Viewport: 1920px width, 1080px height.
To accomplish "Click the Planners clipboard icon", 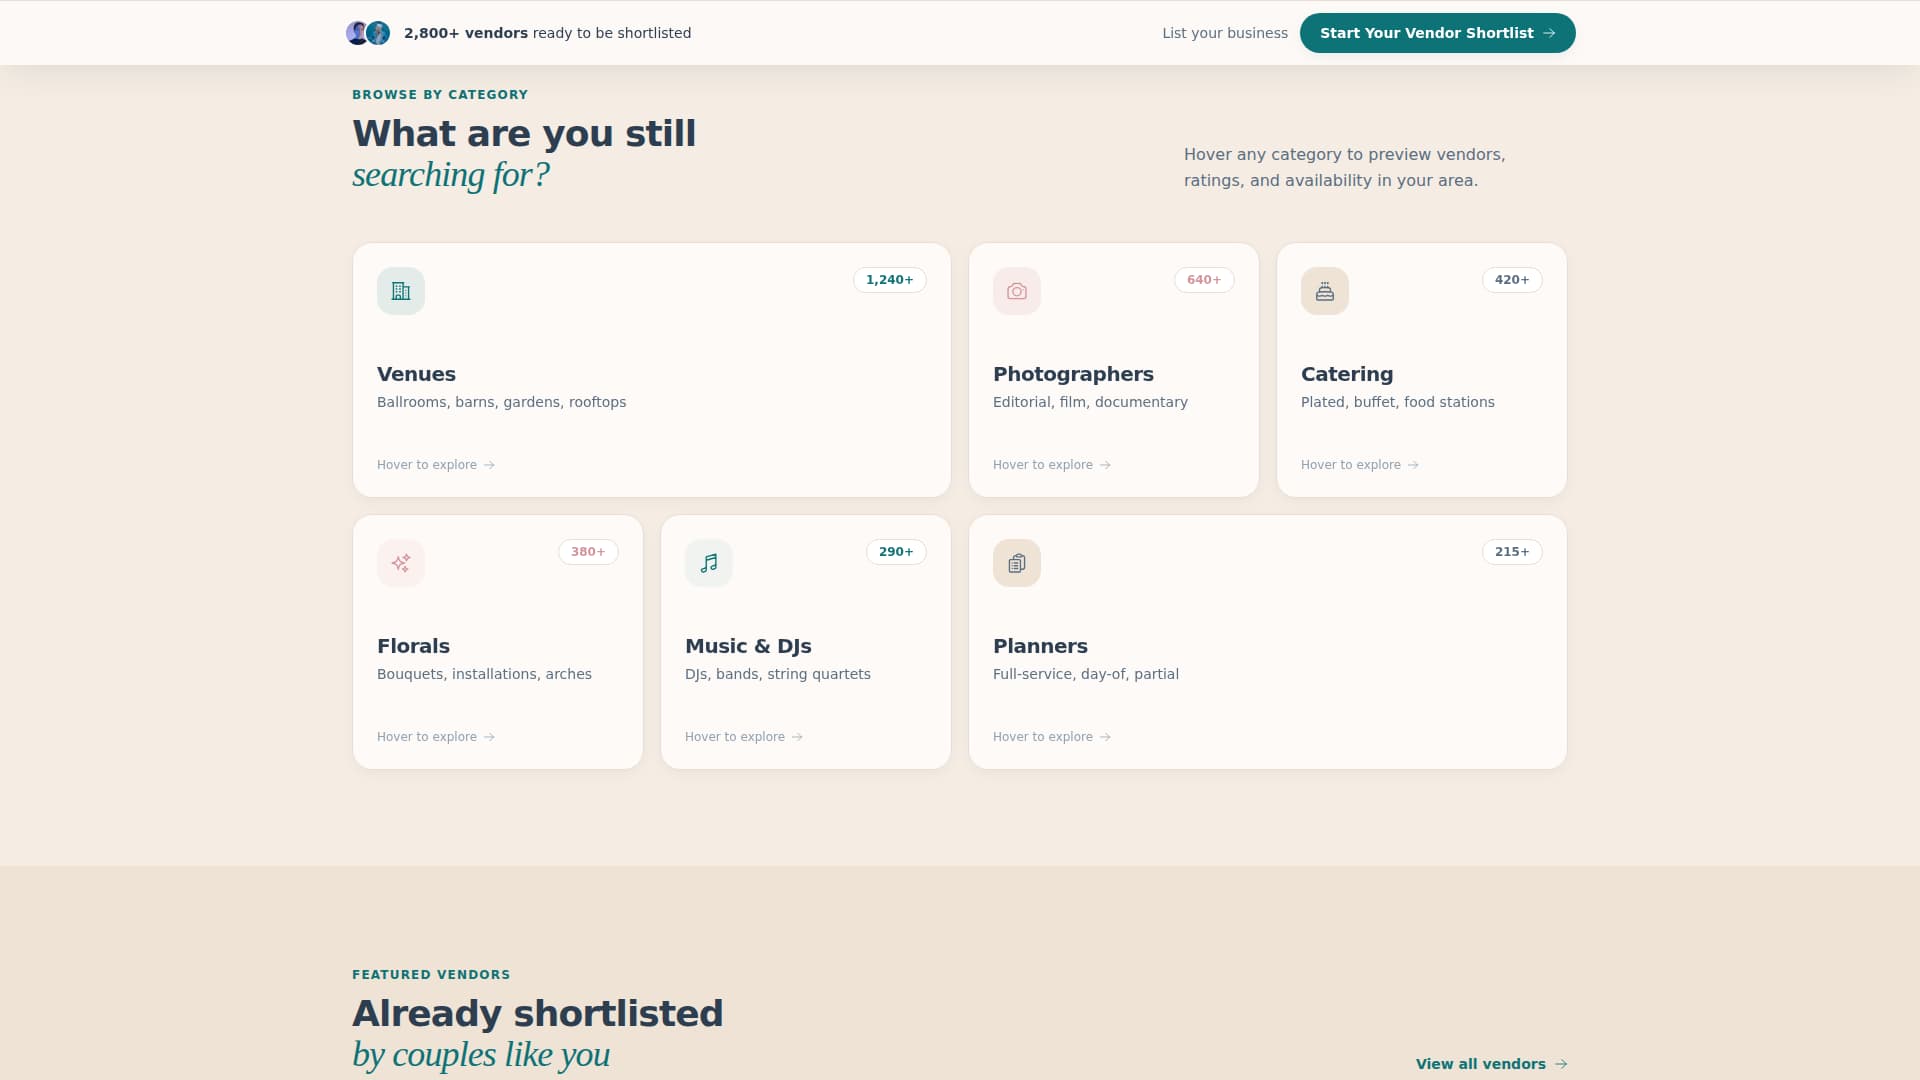I will pos(1017,563).
